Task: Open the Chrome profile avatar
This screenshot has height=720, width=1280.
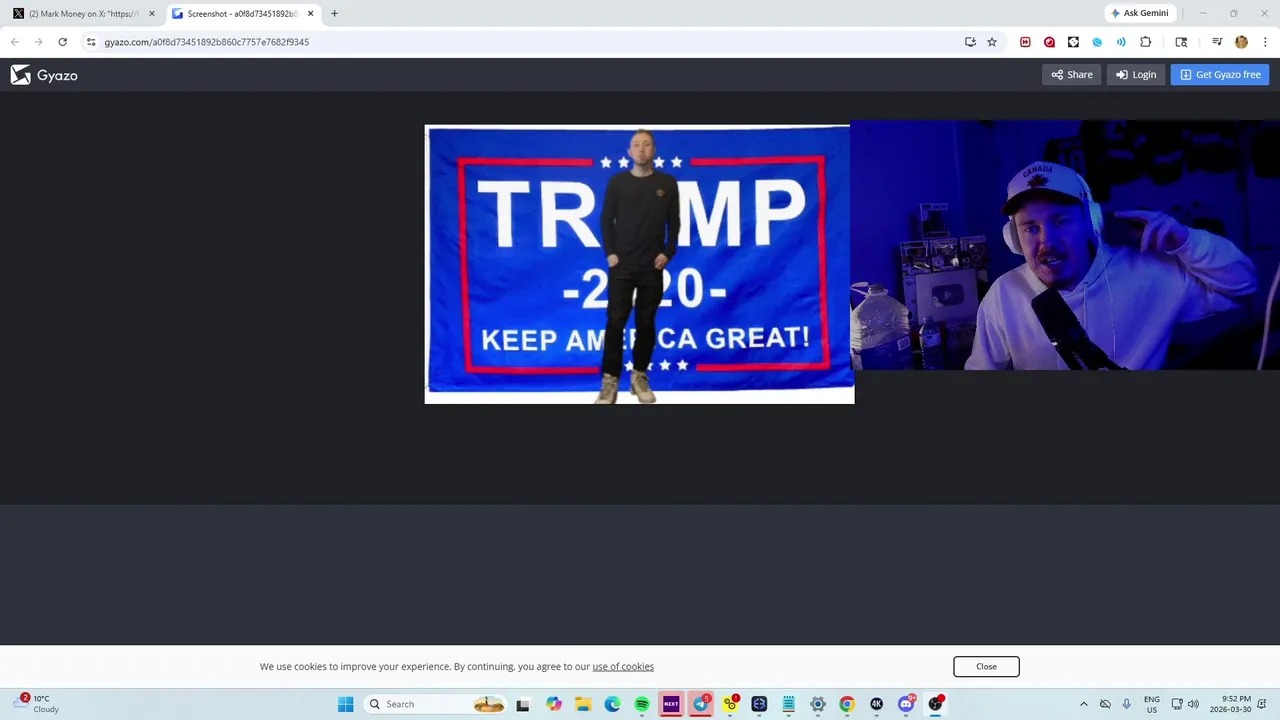Action: 1241,42
